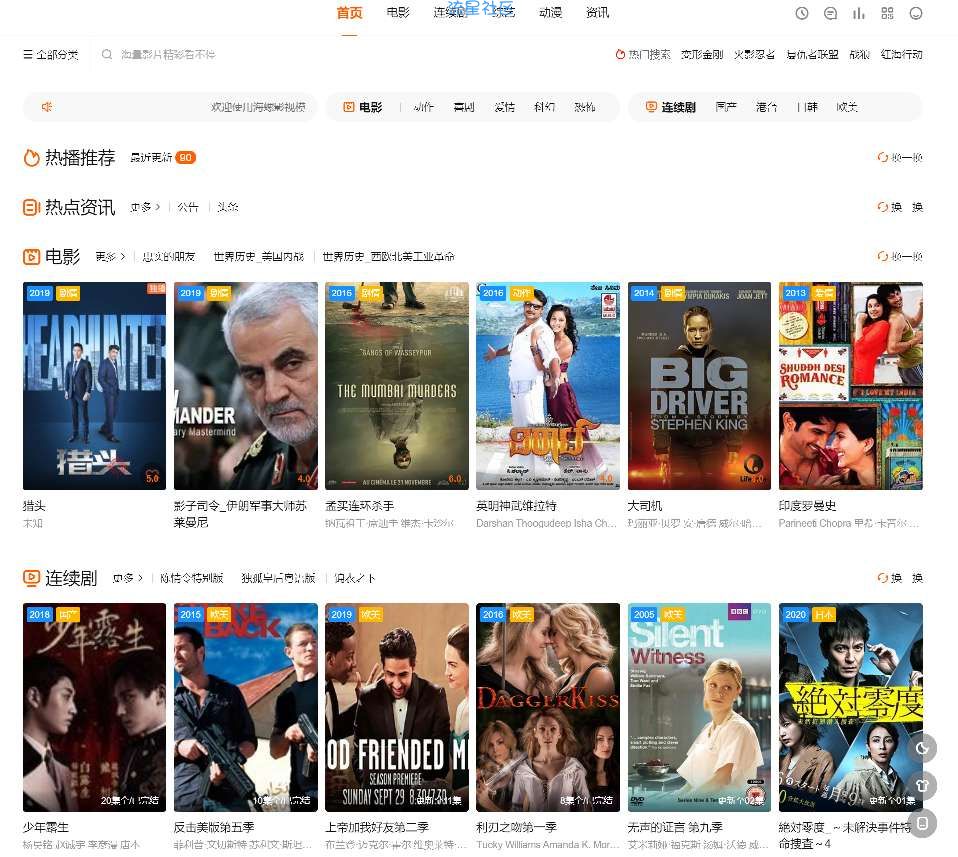Click the section icon beside 连续剧 heading
This screenshot has height=857, width=958.
(x=31, y=578)
